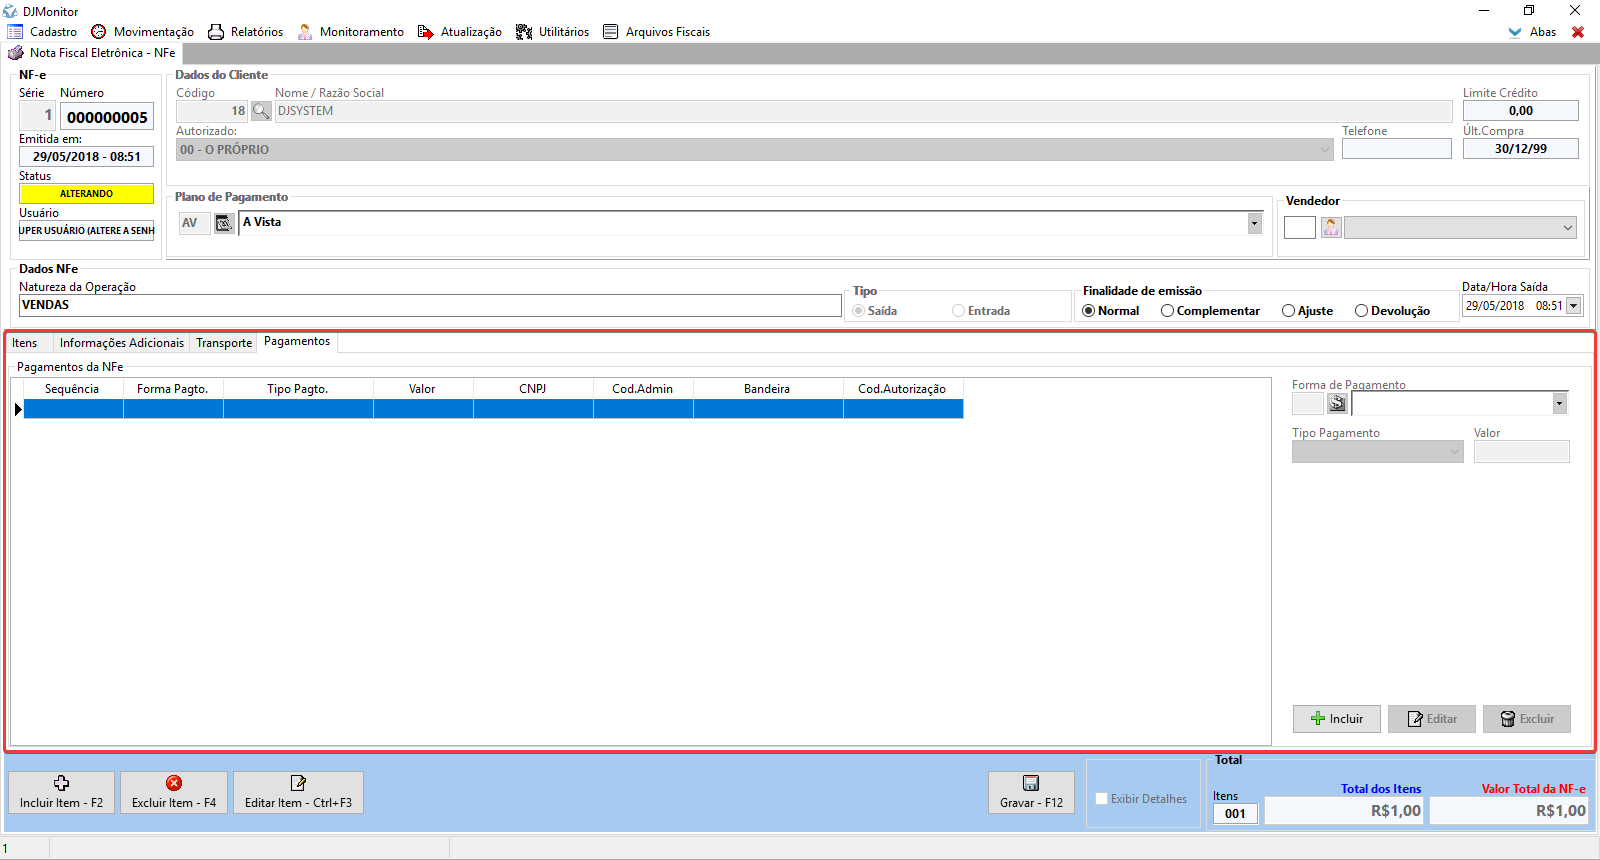Close all tabs with red X icon
Viewport: 1600px width, 860px height.
tap(1578, 32)
